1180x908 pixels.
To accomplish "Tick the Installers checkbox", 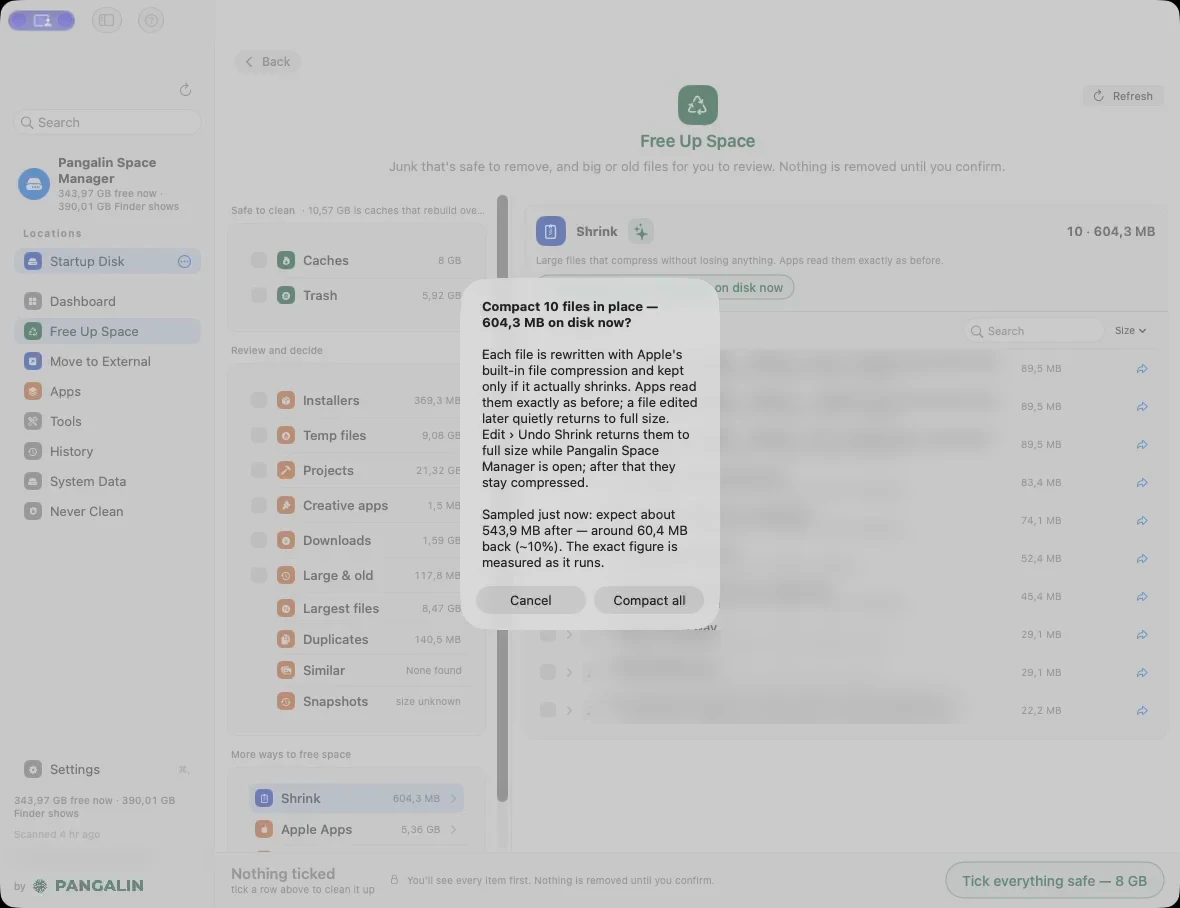I will [259, 400].
